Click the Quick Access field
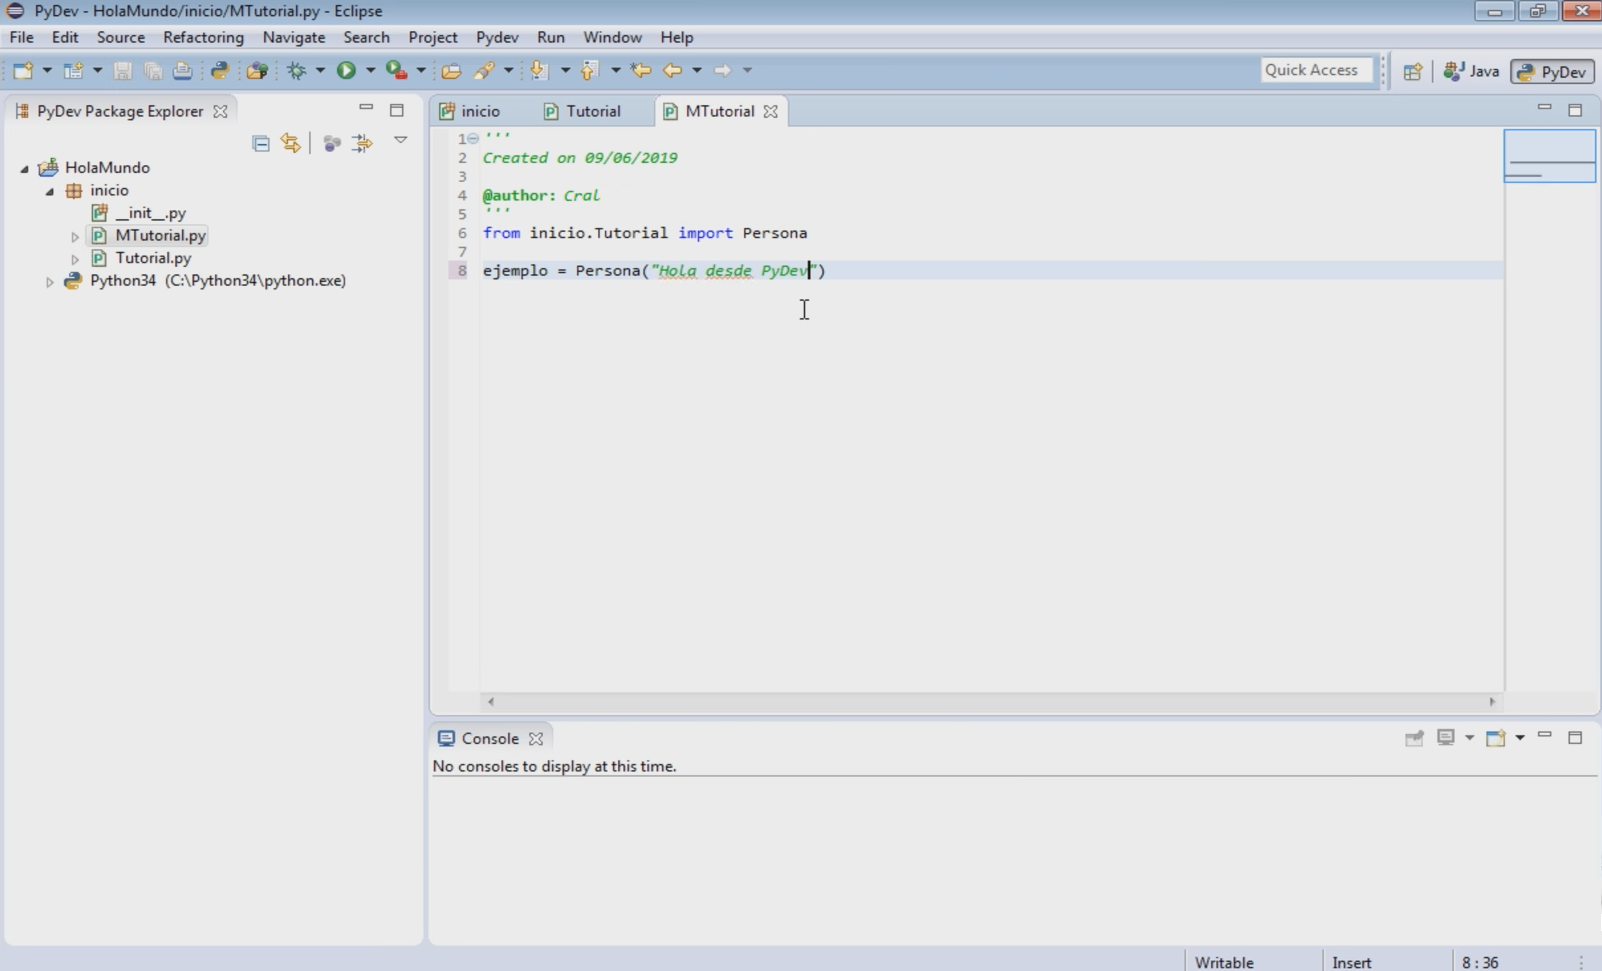 [x=1315, y=70]
